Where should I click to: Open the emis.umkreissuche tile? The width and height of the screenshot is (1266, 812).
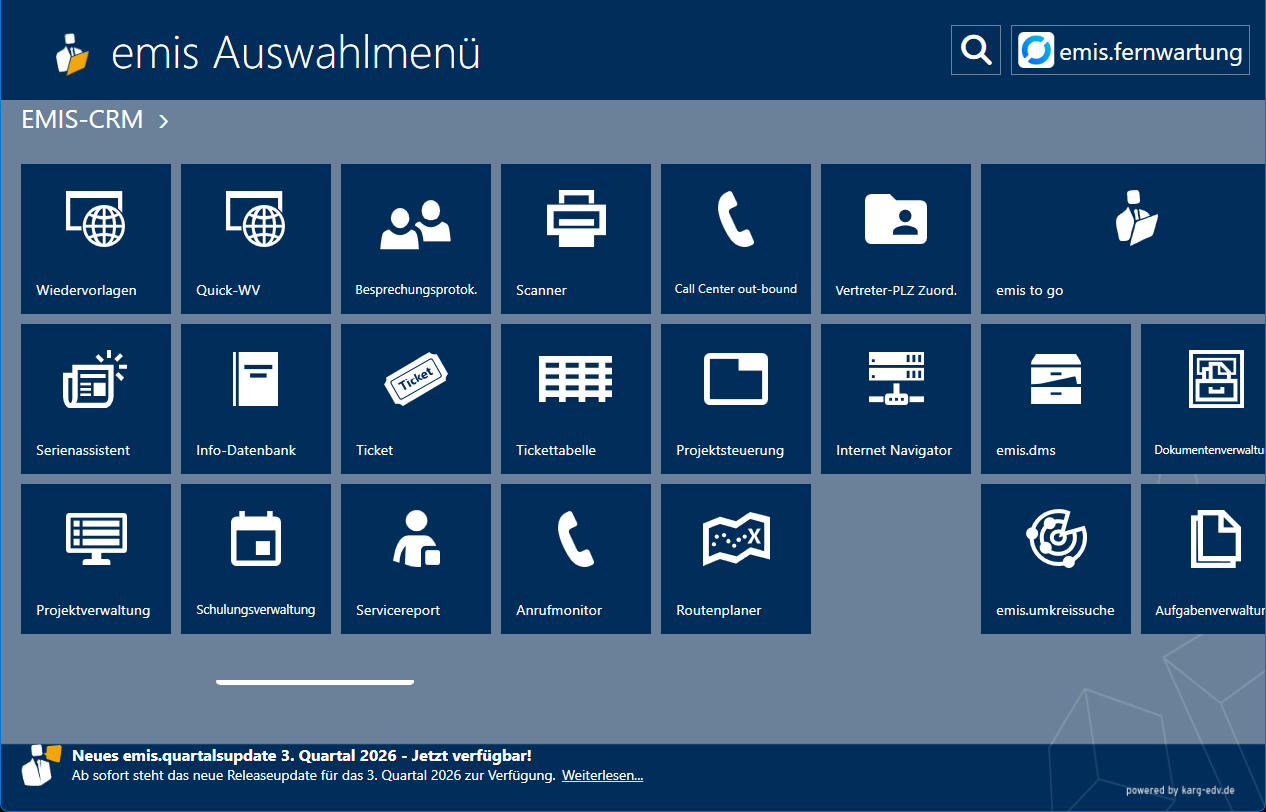point(1056,559)
